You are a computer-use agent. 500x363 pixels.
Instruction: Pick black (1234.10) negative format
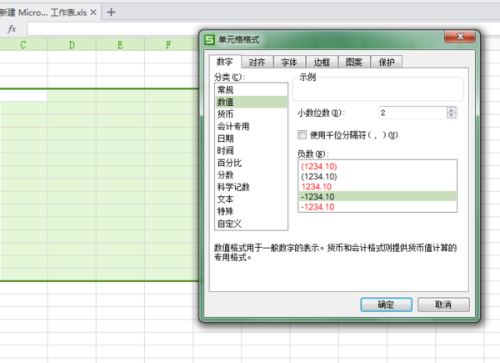(x=377, y=176)
